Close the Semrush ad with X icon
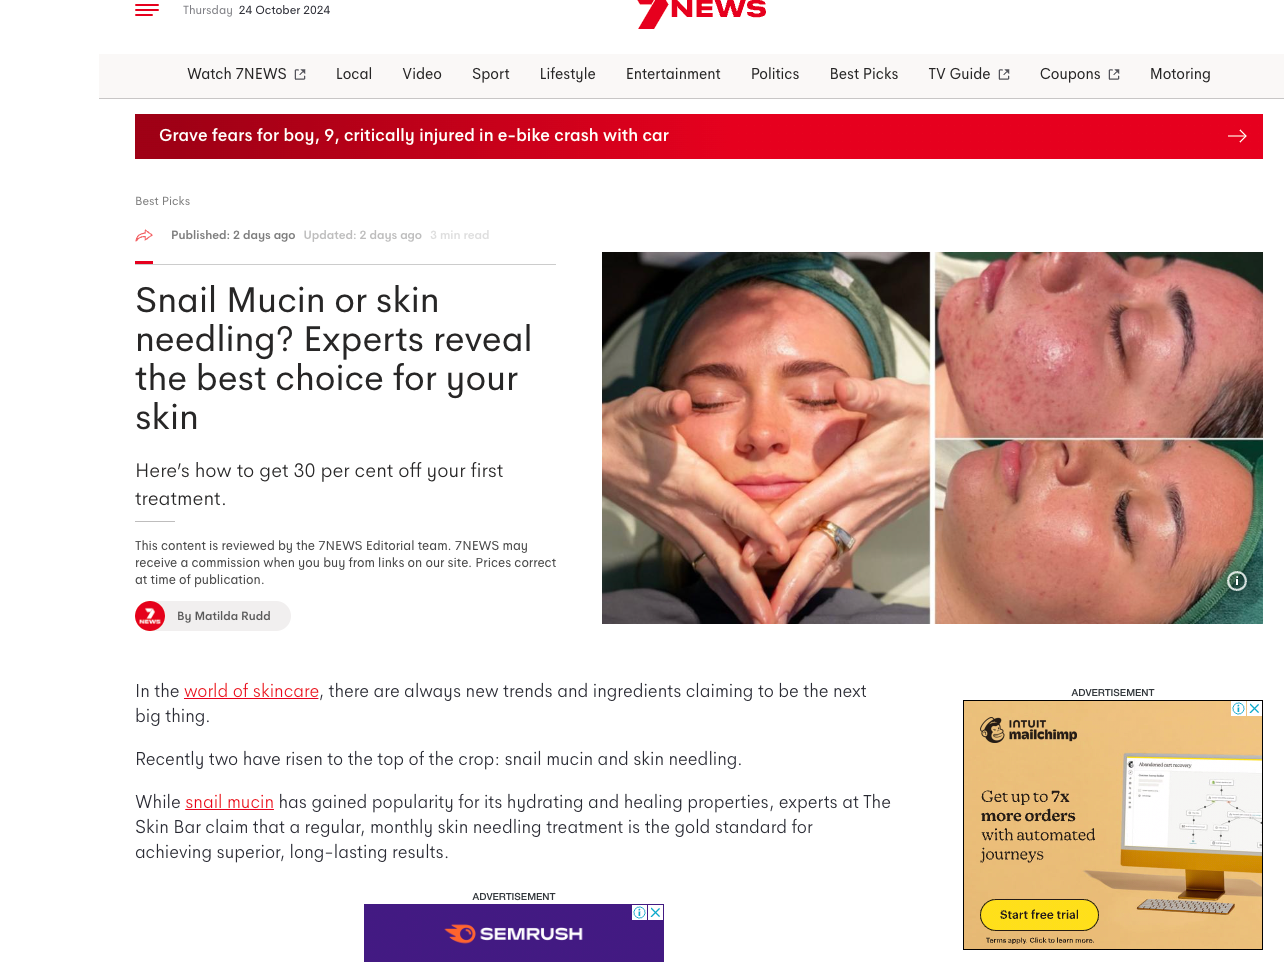Viewport: 1284px width, 962px height. (656, 912)
